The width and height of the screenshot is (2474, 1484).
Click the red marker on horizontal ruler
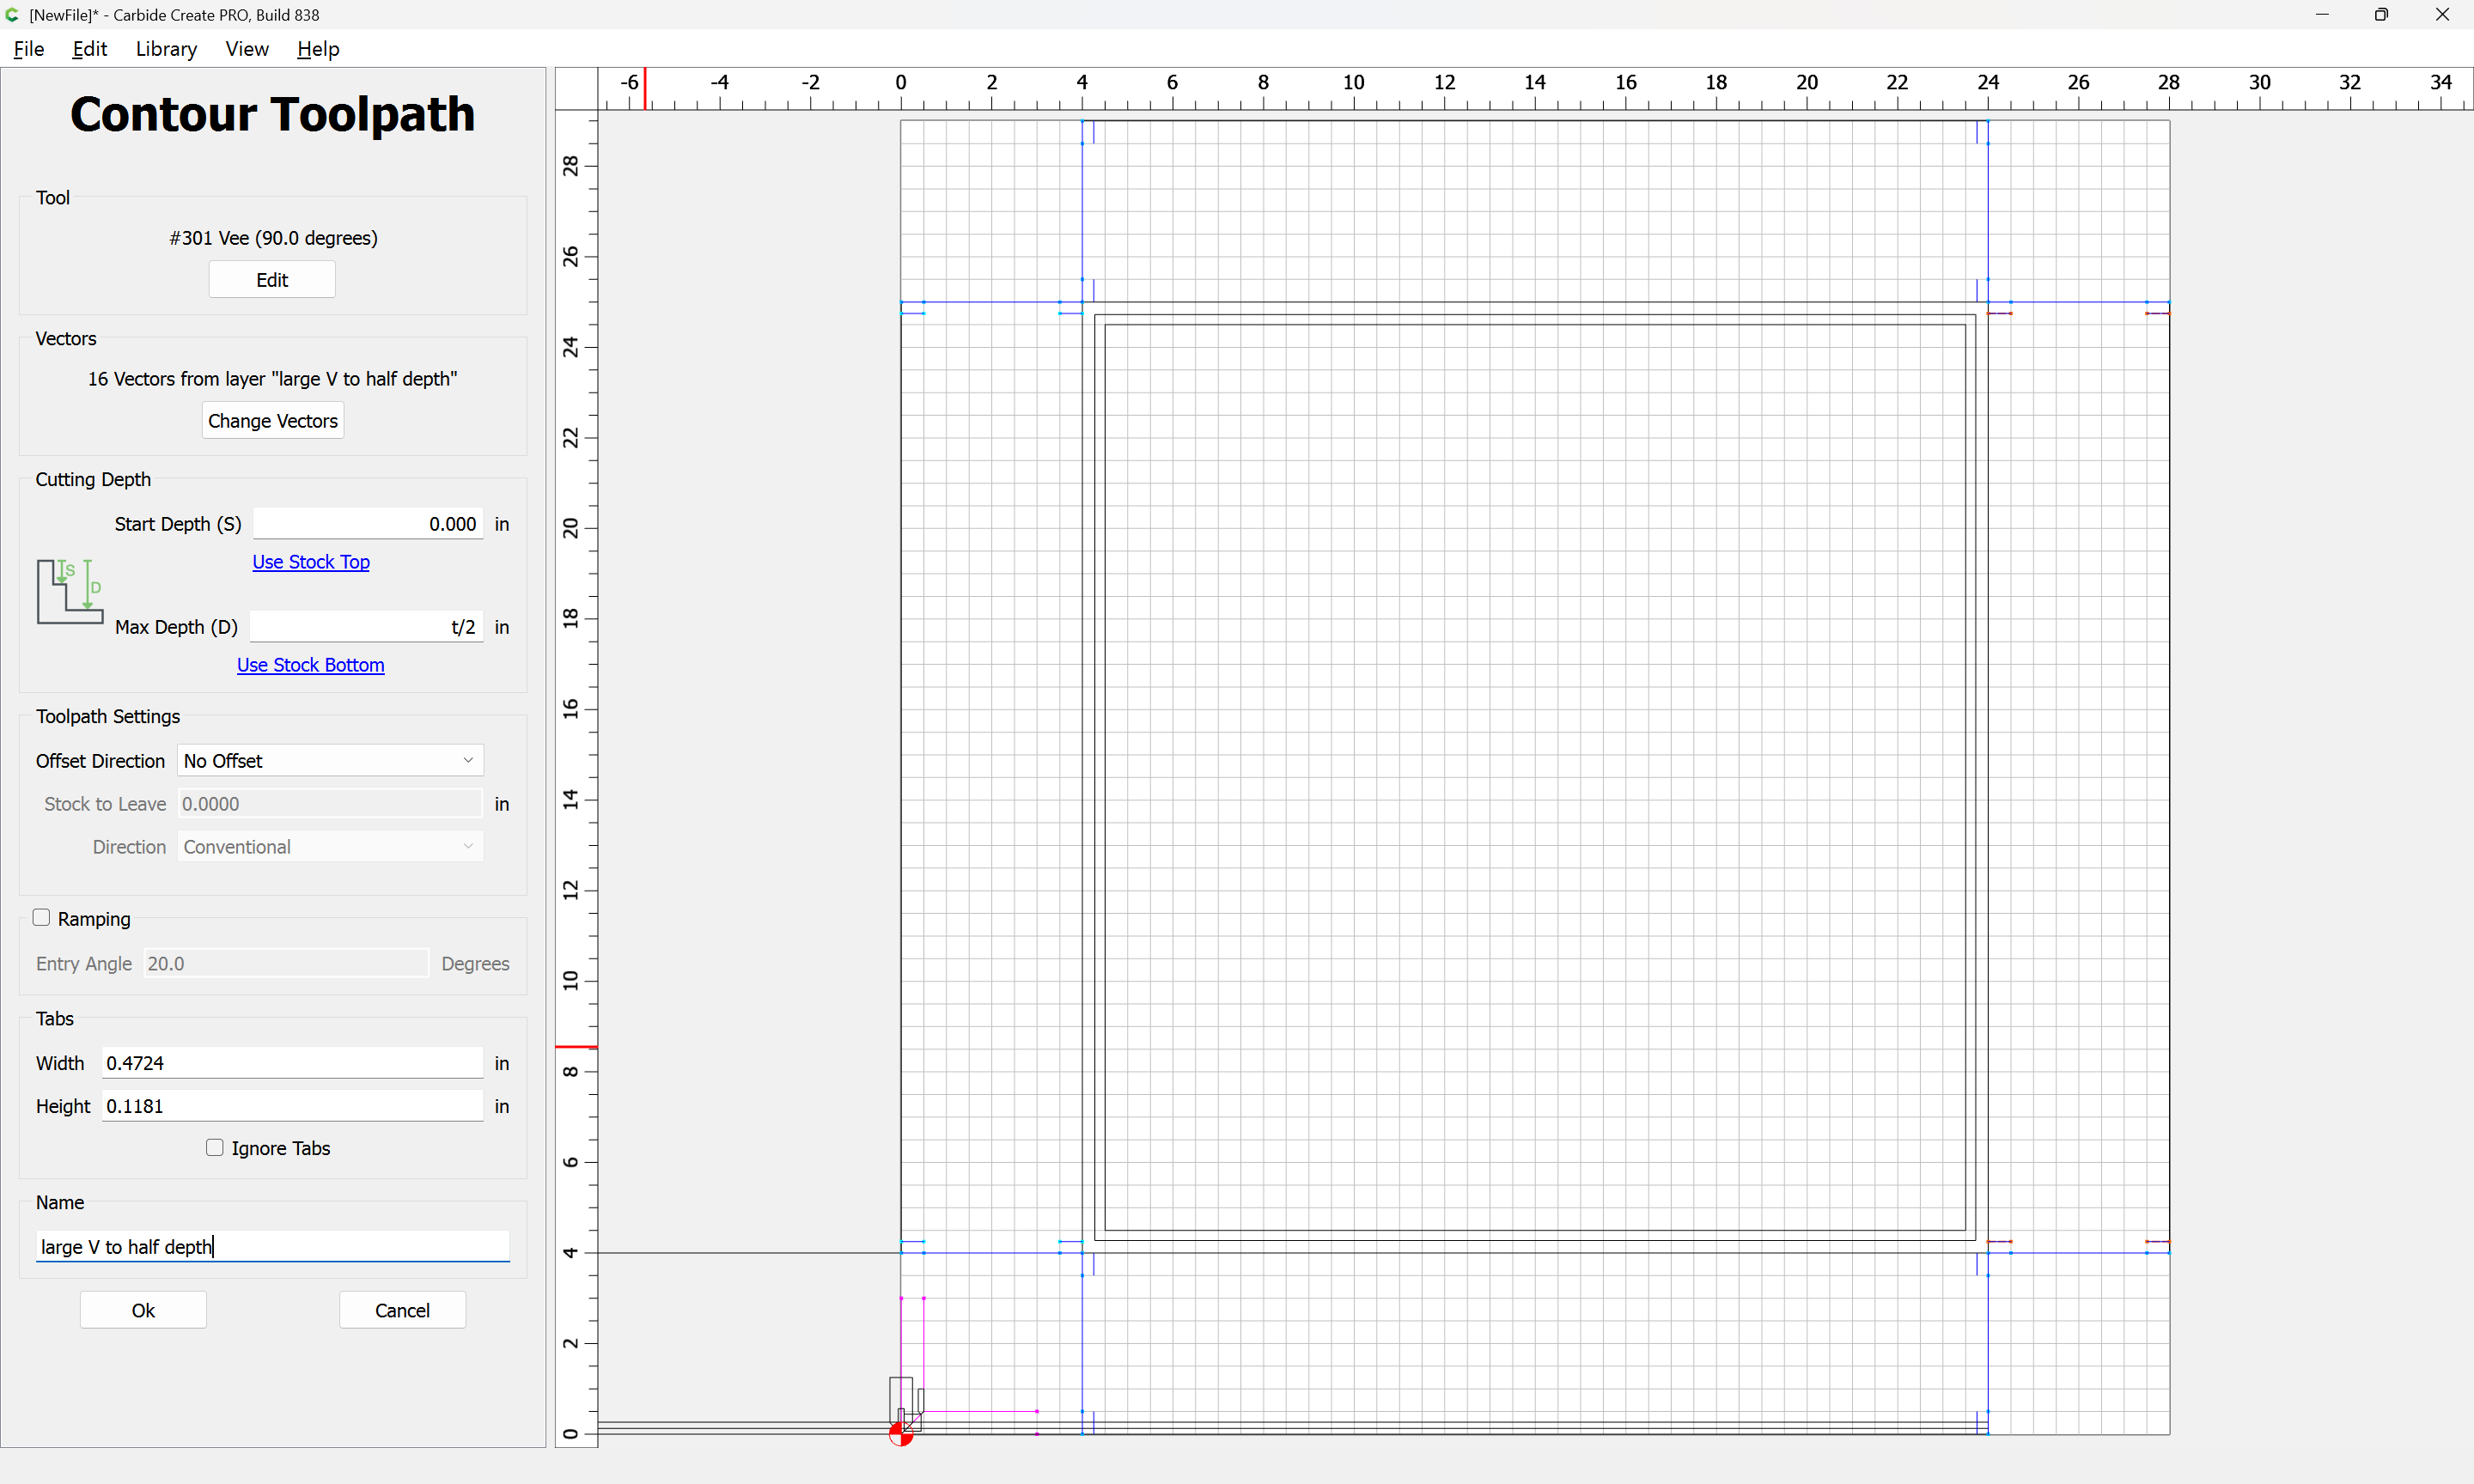tap(645, 88)
